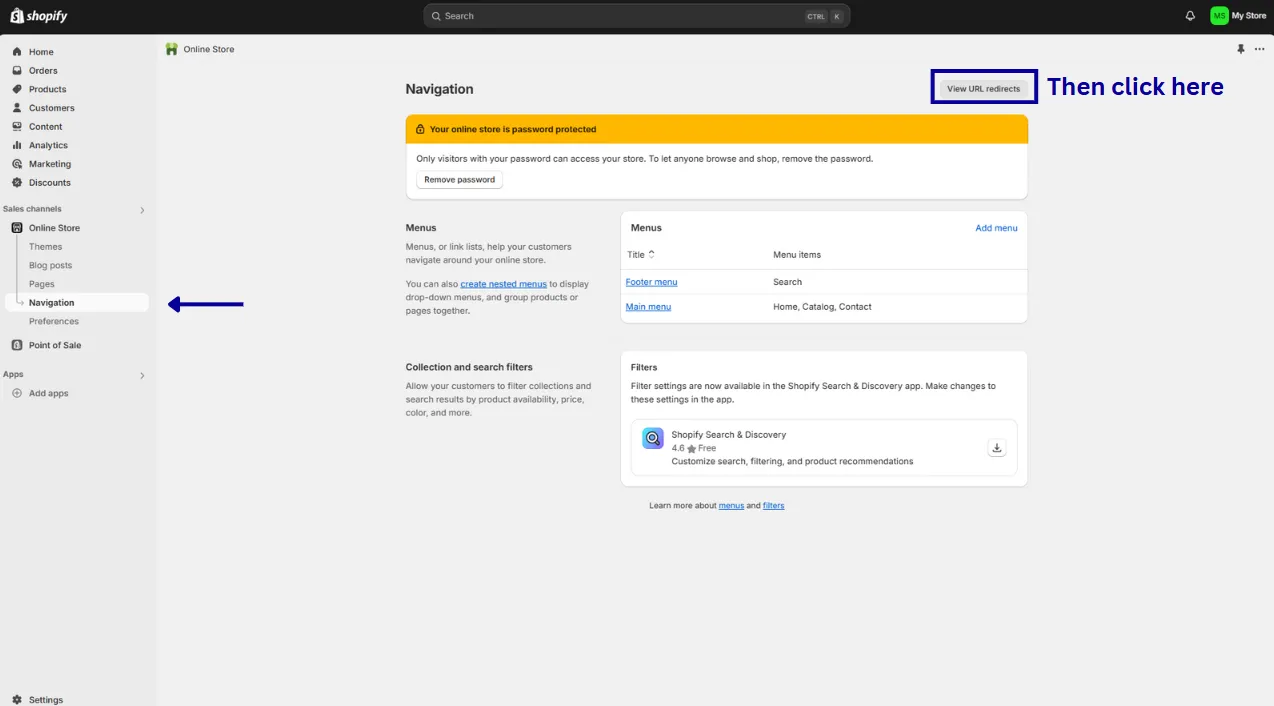Open the three-dot more actions menu

[x=1259, y=49]
